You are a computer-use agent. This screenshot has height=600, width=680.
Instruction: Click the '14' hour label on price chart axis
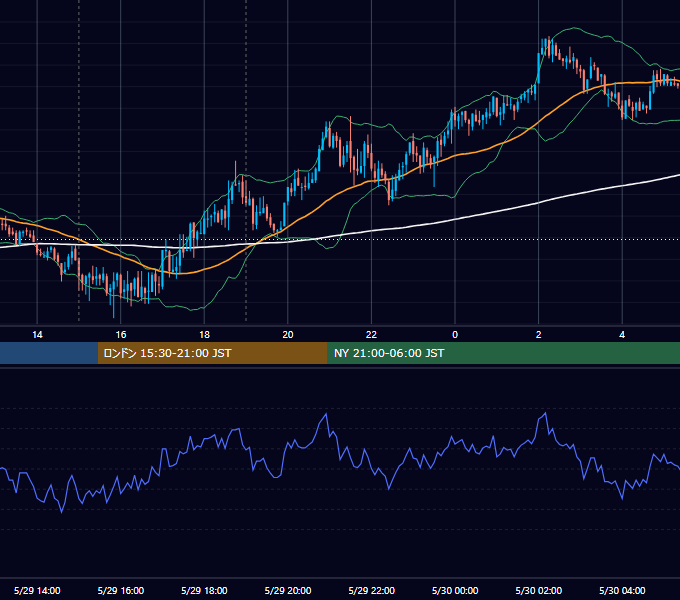point(37,335)
